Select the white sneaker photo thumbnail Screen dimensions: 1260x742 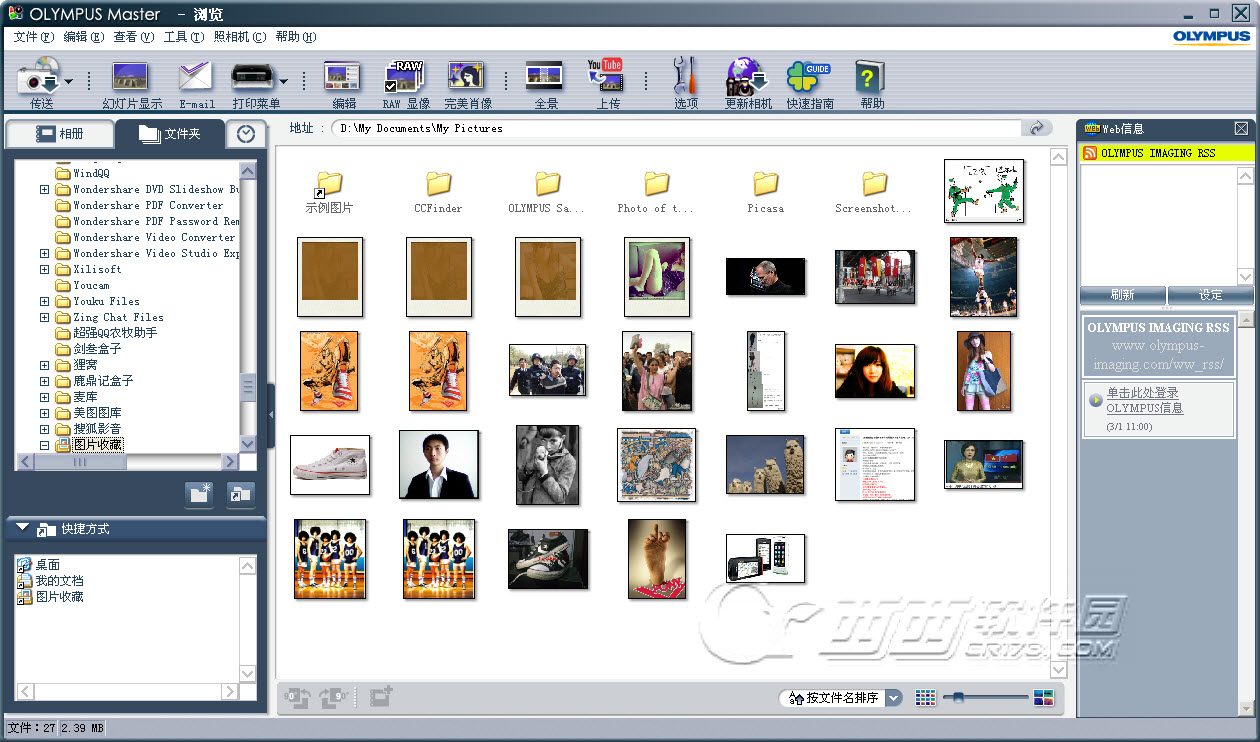coord(330,465)
